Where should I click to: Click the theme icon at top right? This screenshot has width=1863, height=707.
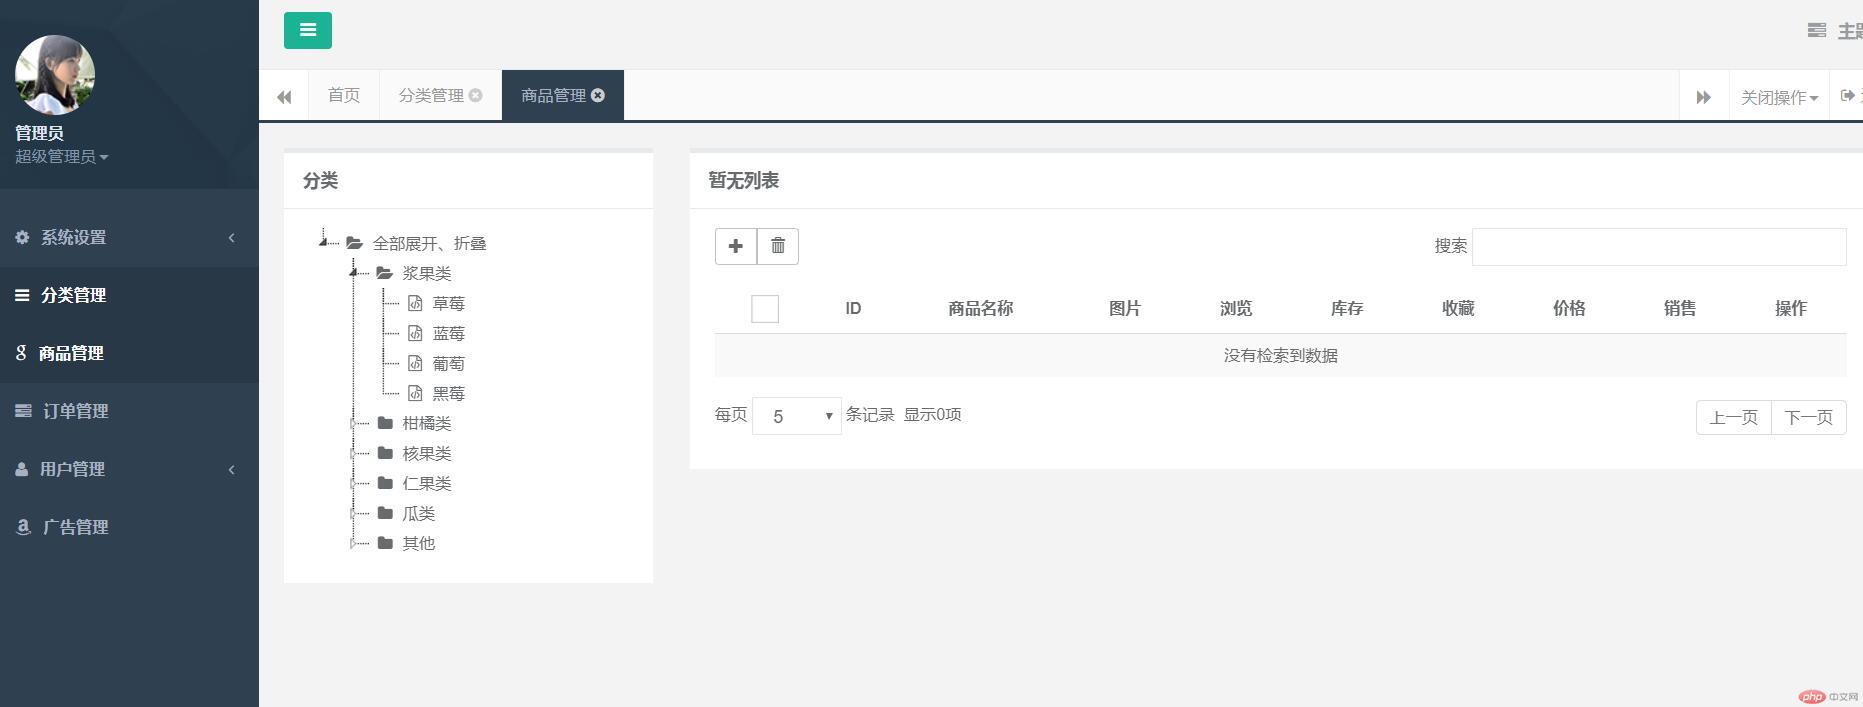tap(1817, 30)
